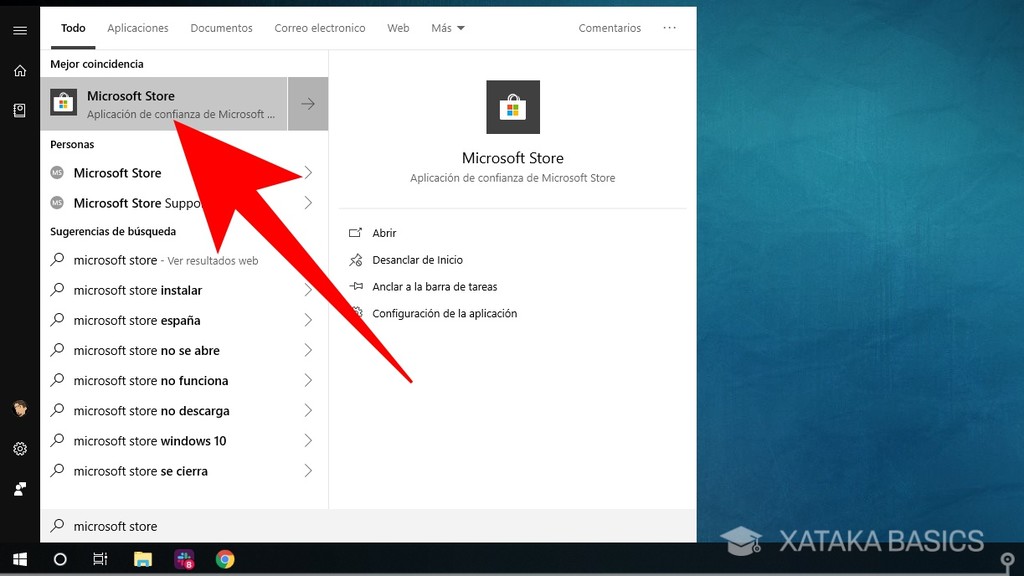Open the Más dropdown
1024x576 pixels.
(x=448, y=28)
